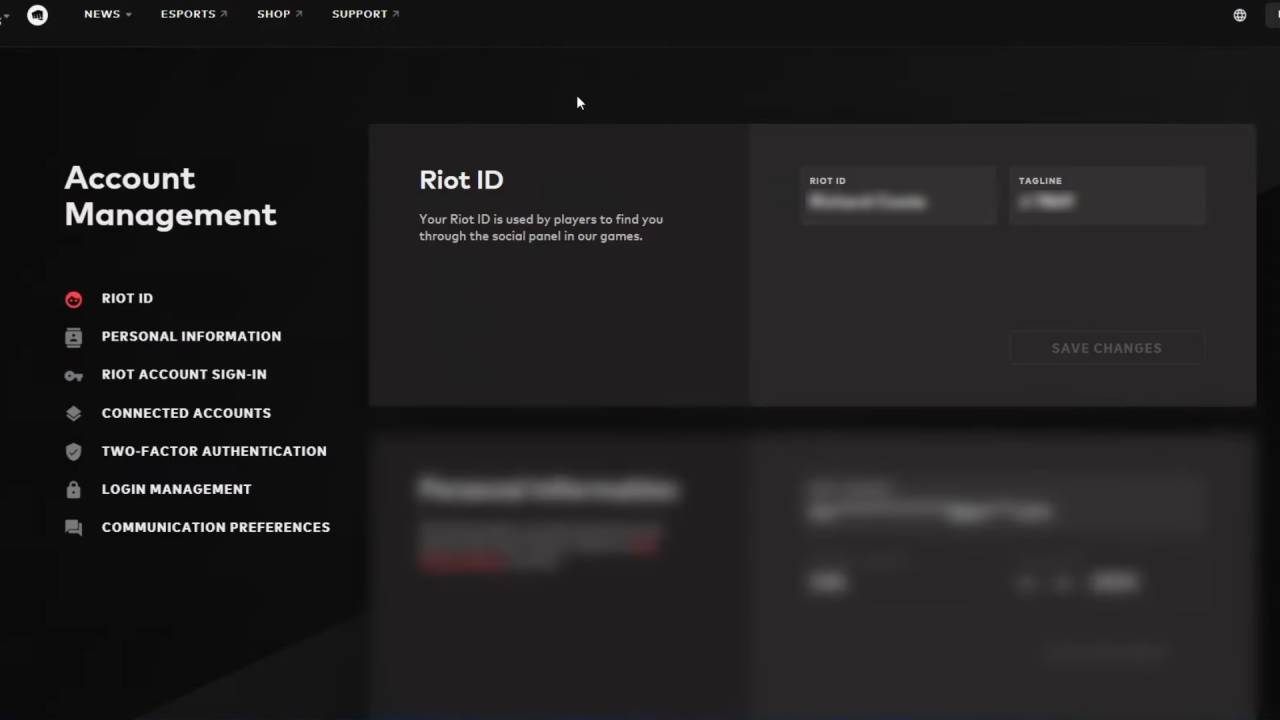Click the Communication Preferences chat icon

(x=73, y=528)
